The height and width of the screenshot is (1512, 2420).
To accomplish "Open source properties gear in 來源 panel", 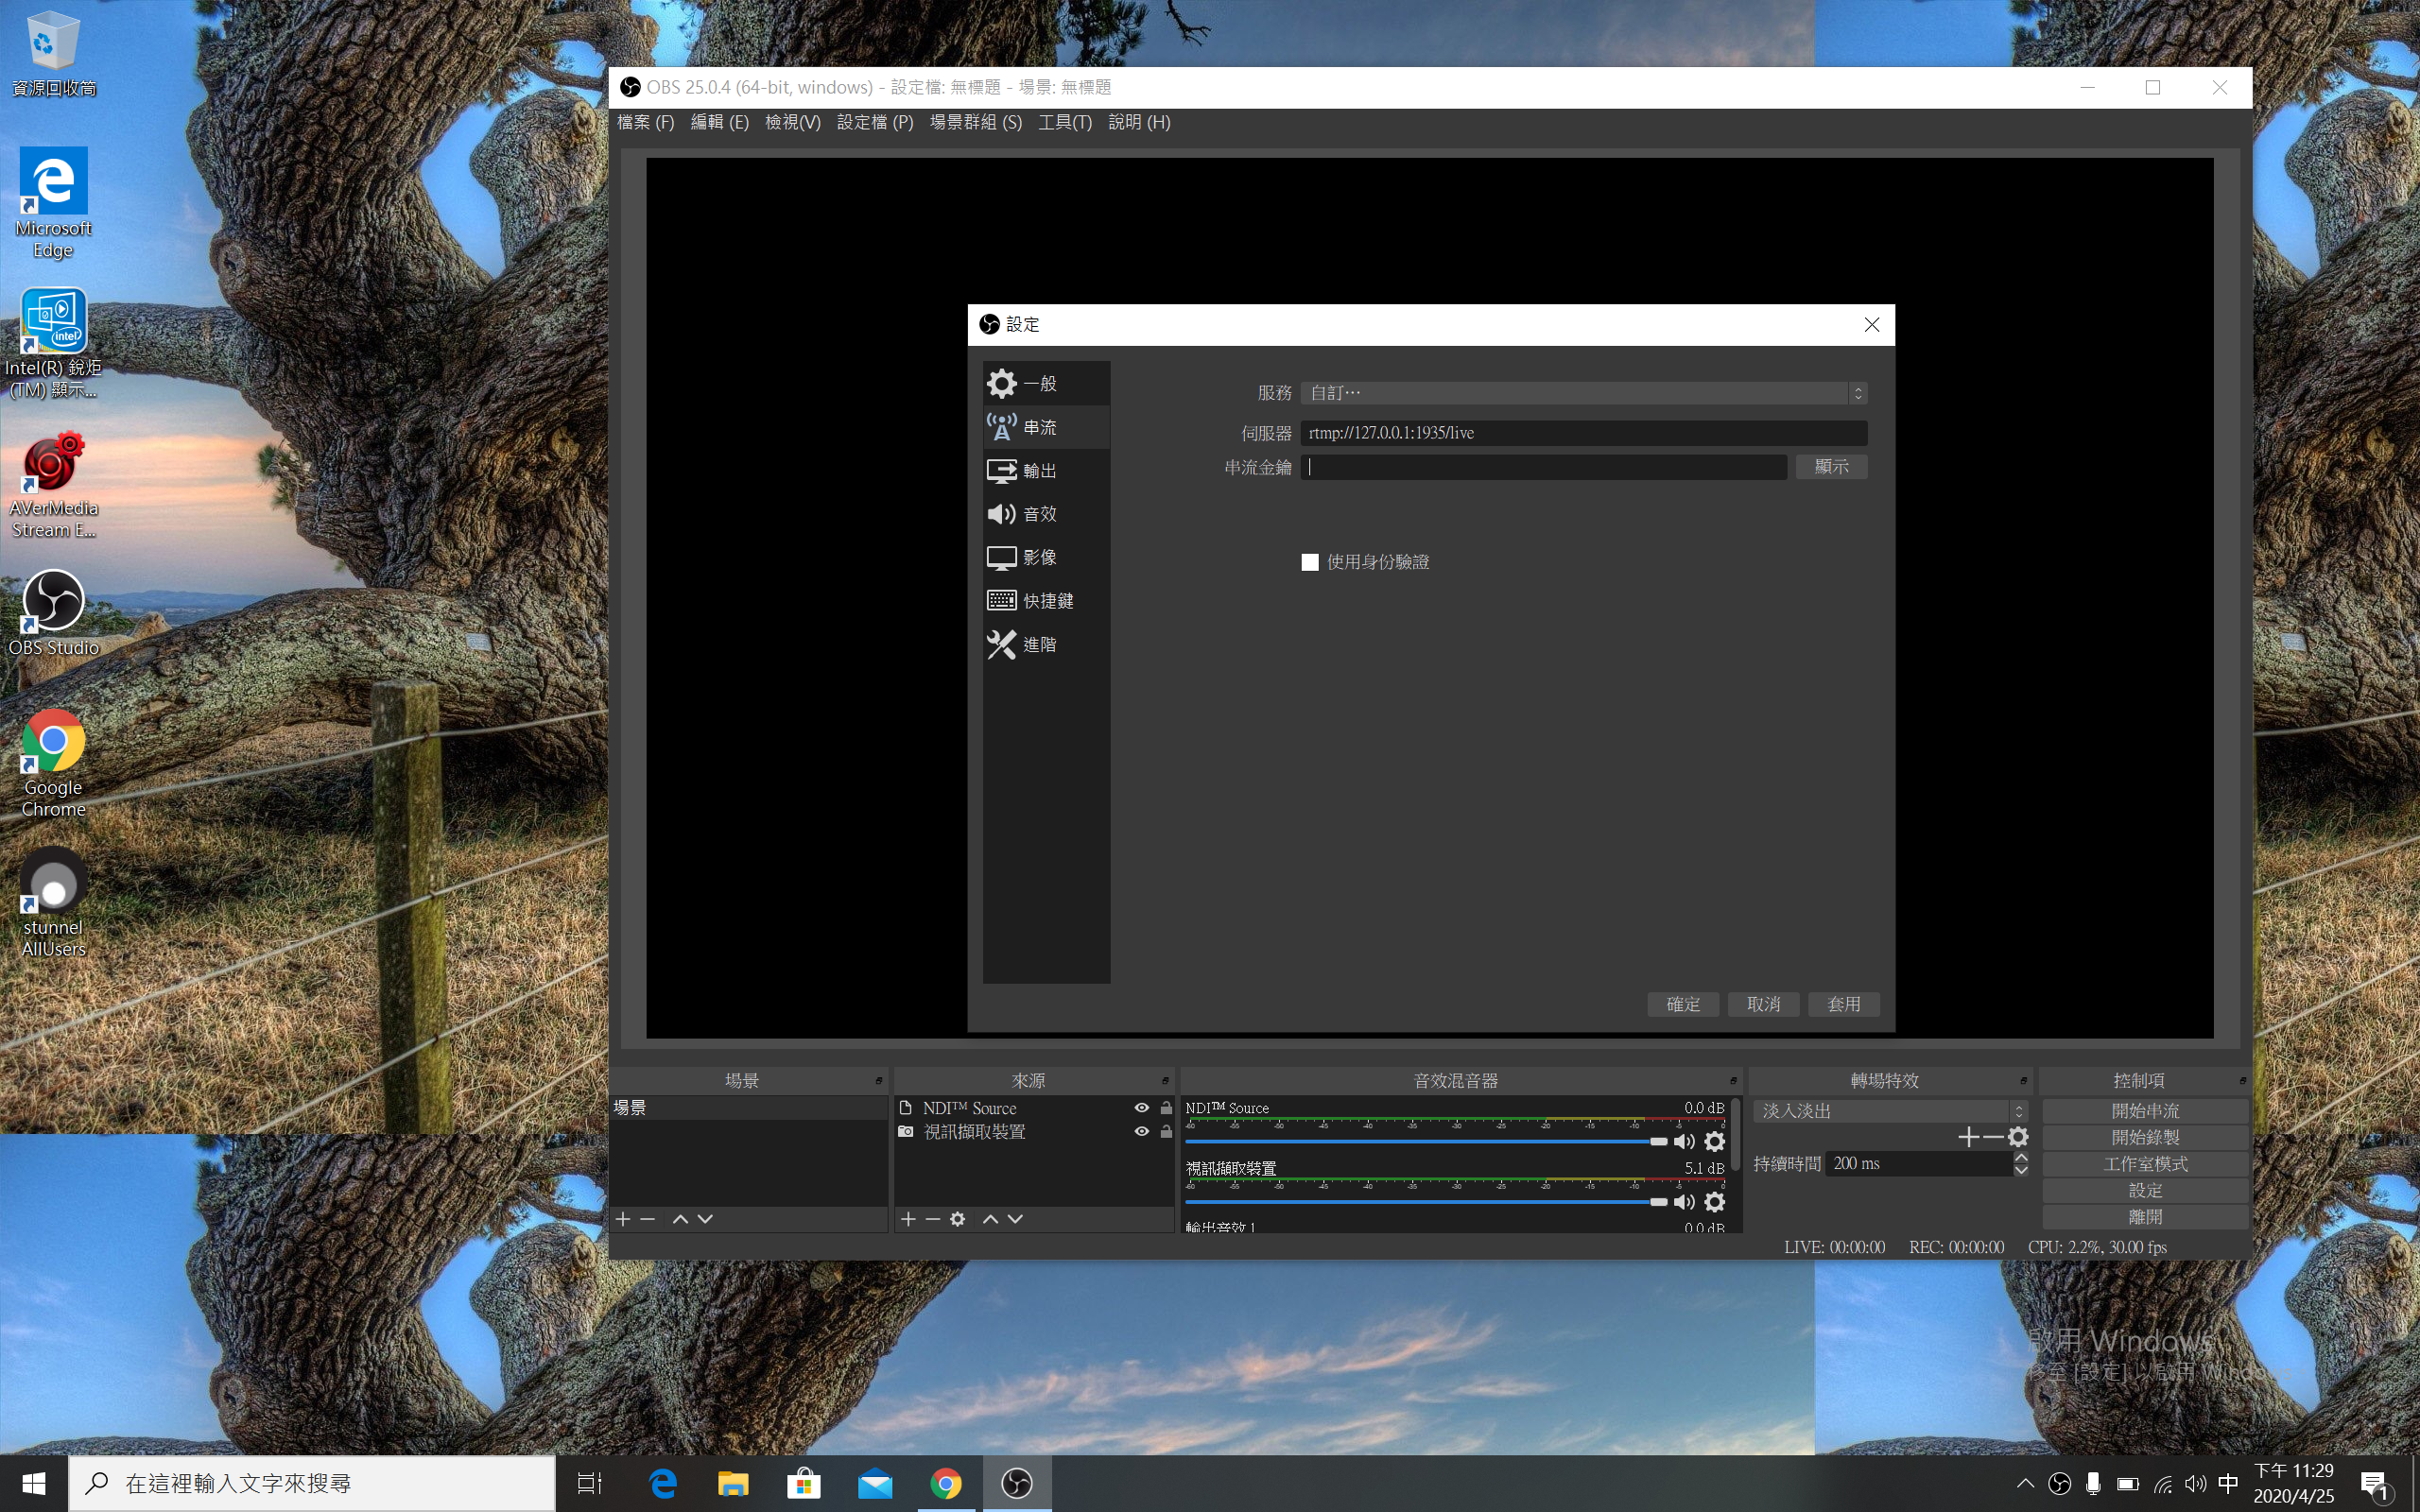I will pyautogui.click(x=957, y=1219).
